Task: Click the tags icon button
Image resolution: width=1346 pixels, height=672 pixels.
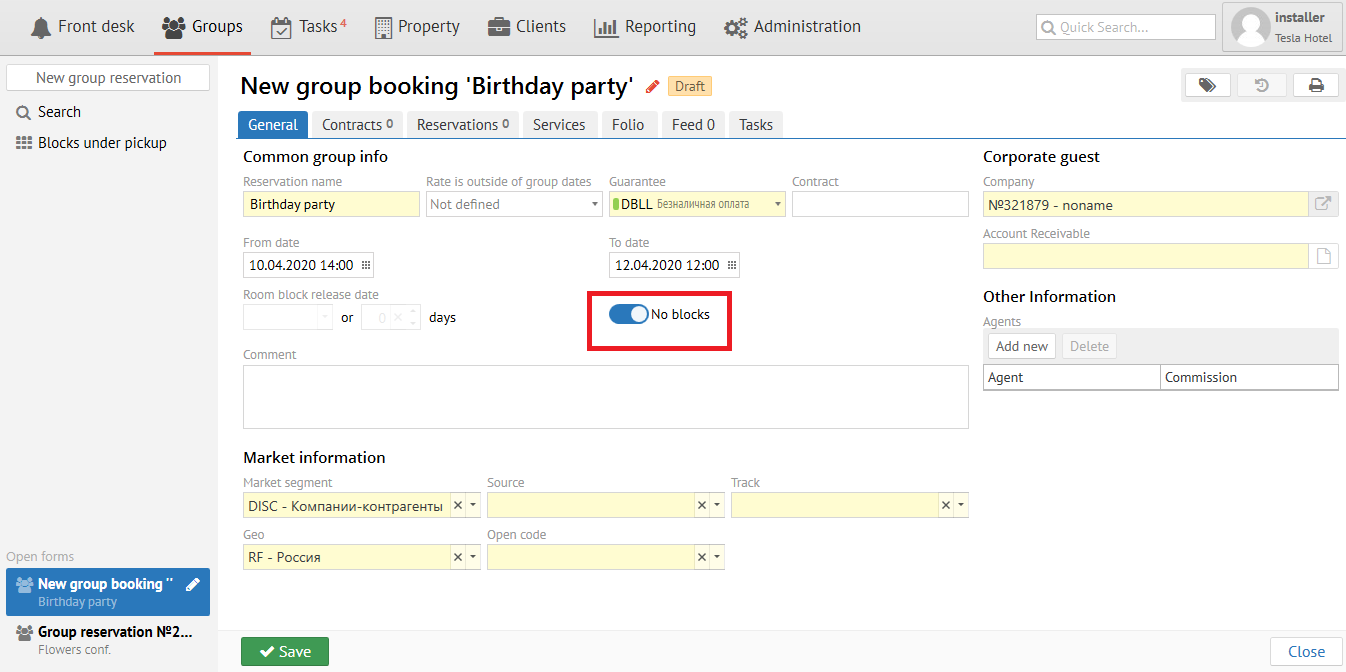Action: pyautogui.click(x=1207, y=86)
